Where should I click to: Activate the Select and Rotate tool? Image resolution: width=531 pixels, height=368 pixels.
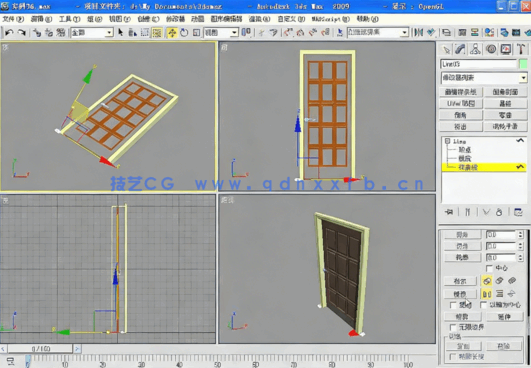184,33
